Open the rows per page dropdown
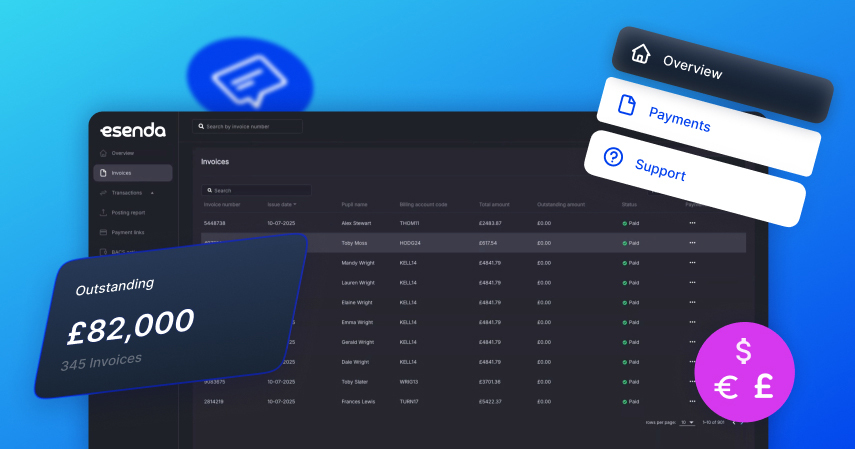This screenshot has height=449, width=855. pyautogui.click(x=687, y=422)
